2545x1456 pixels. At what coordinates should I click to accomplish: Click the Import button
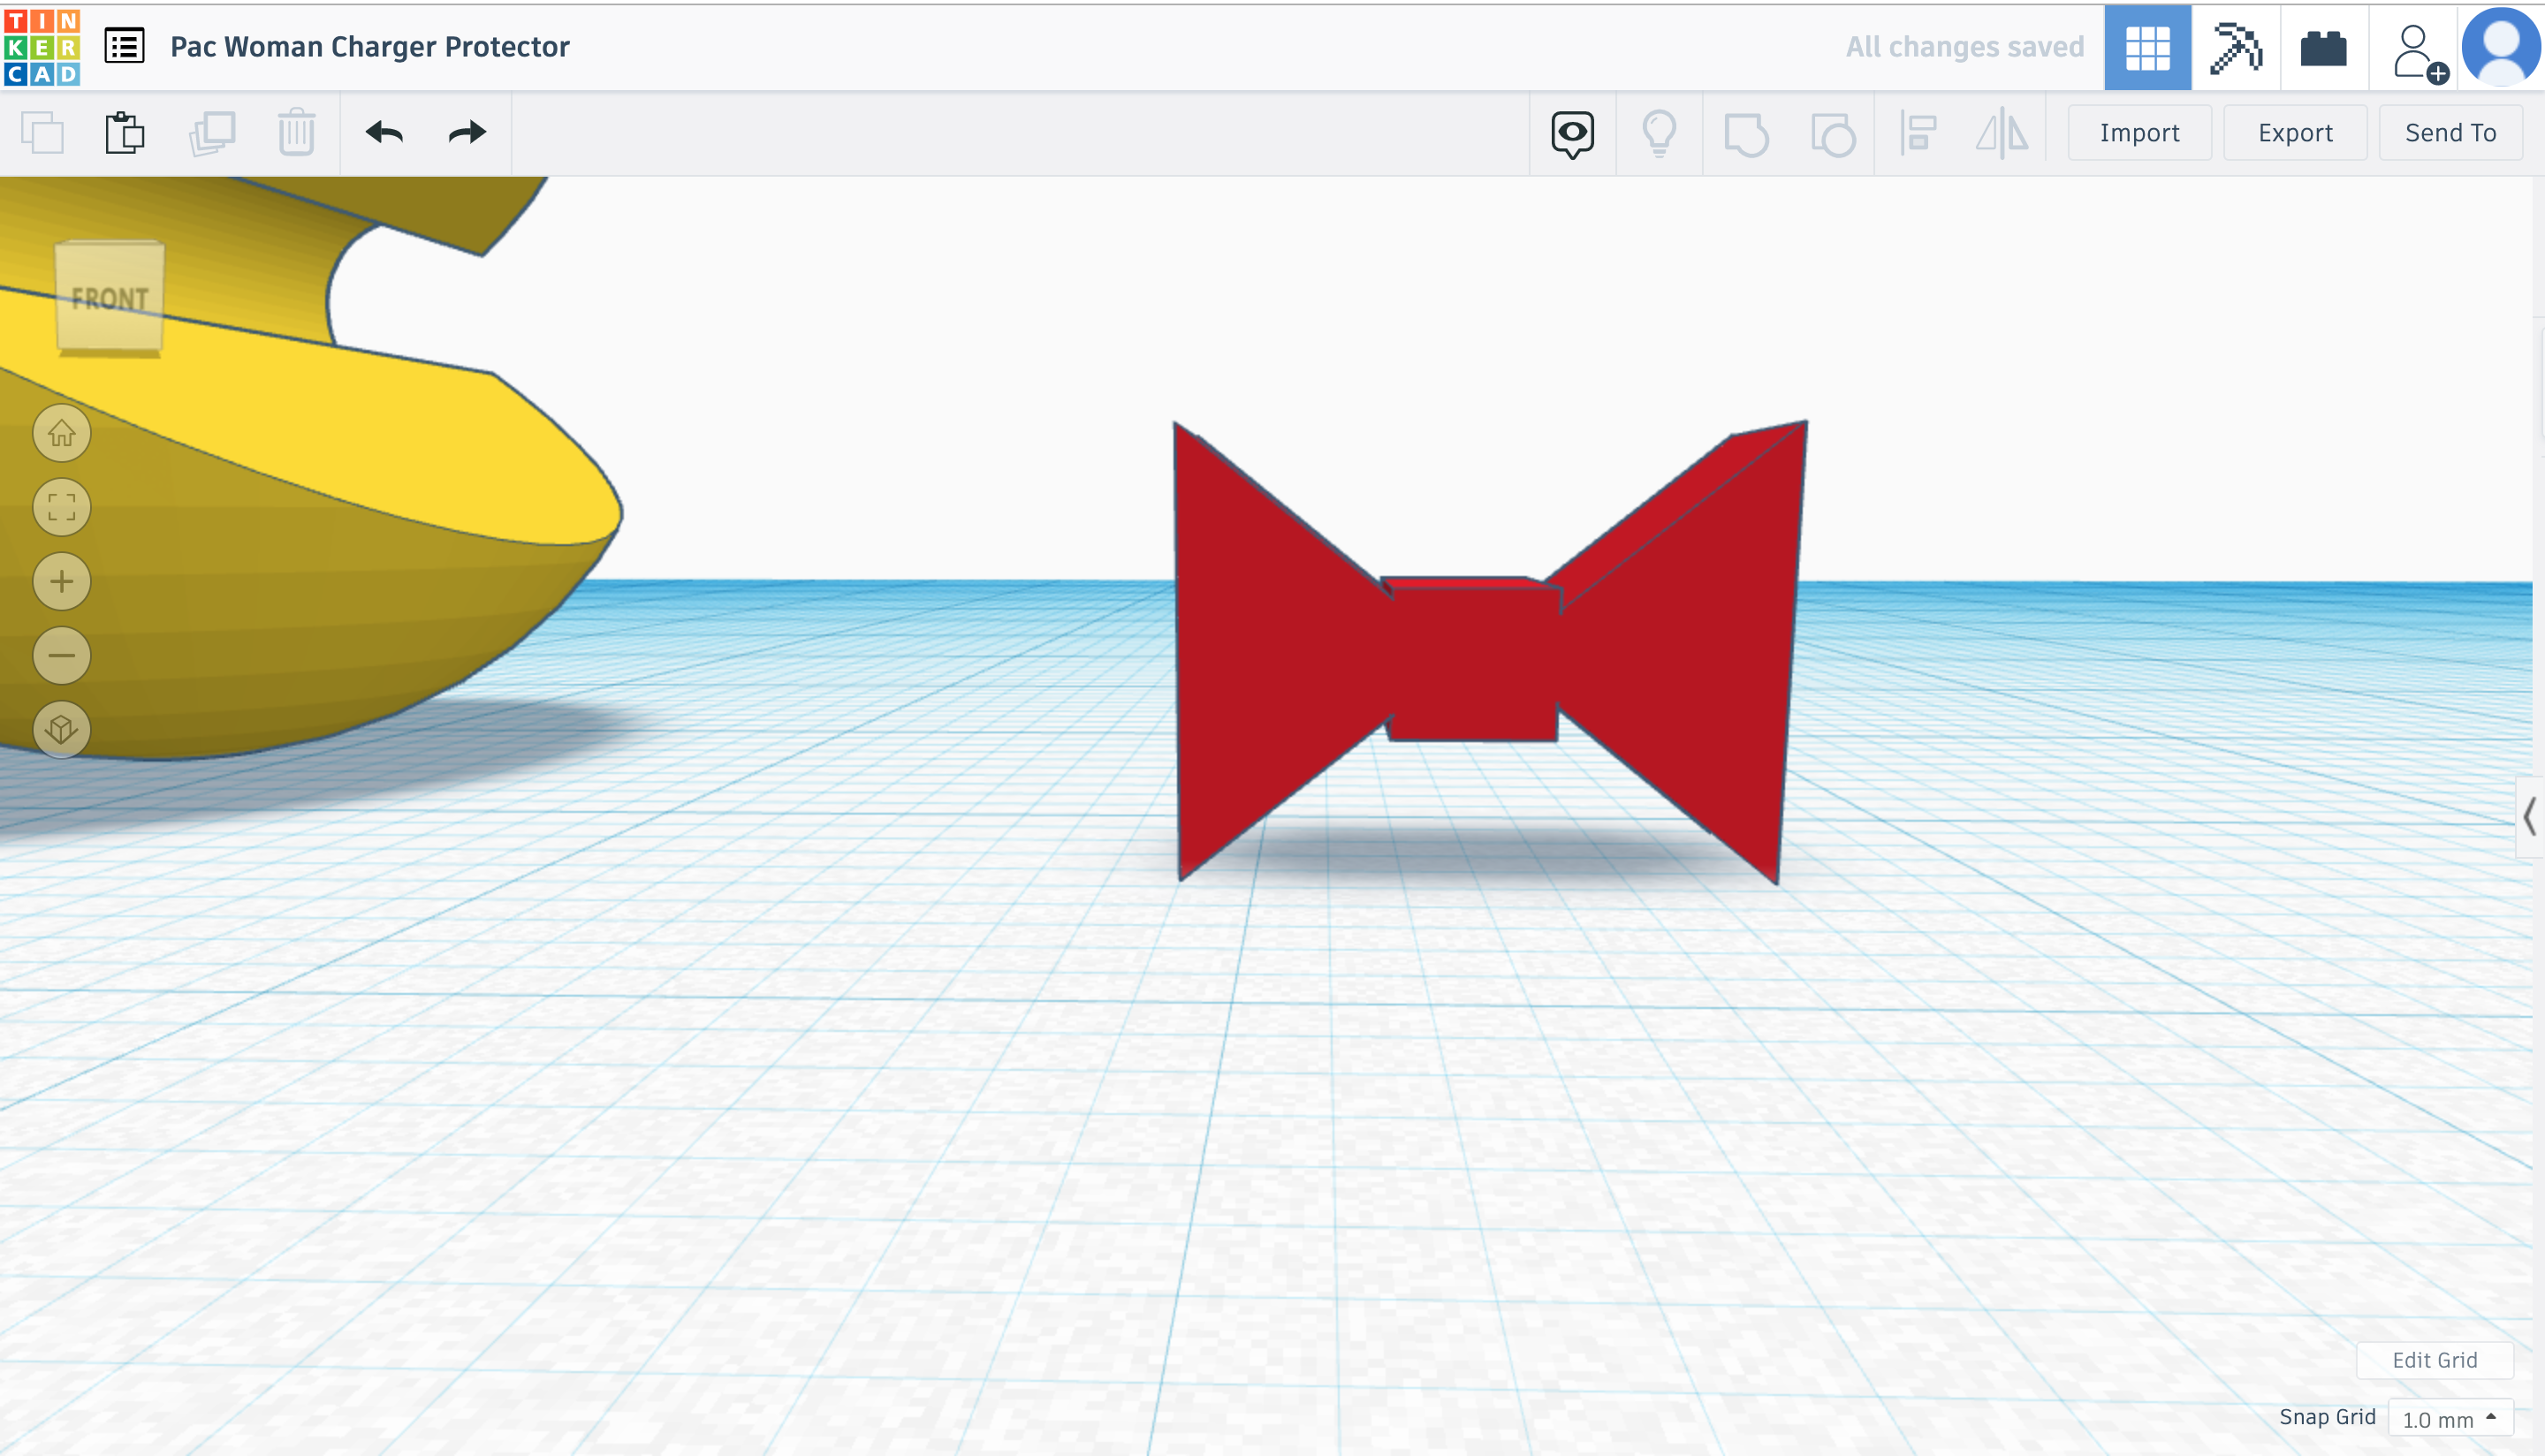click(2139, 133)
